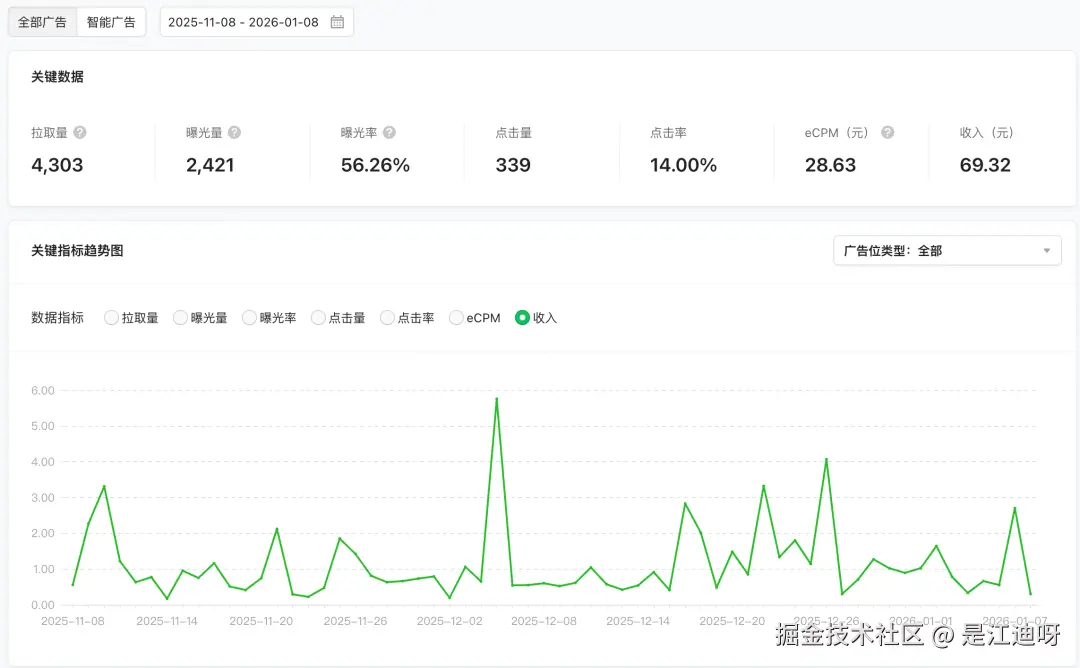Show help tooltip for eCPM（元）
Image resolution: width=1080 pixels, height=668 pixels.
[x=887, y=132]
